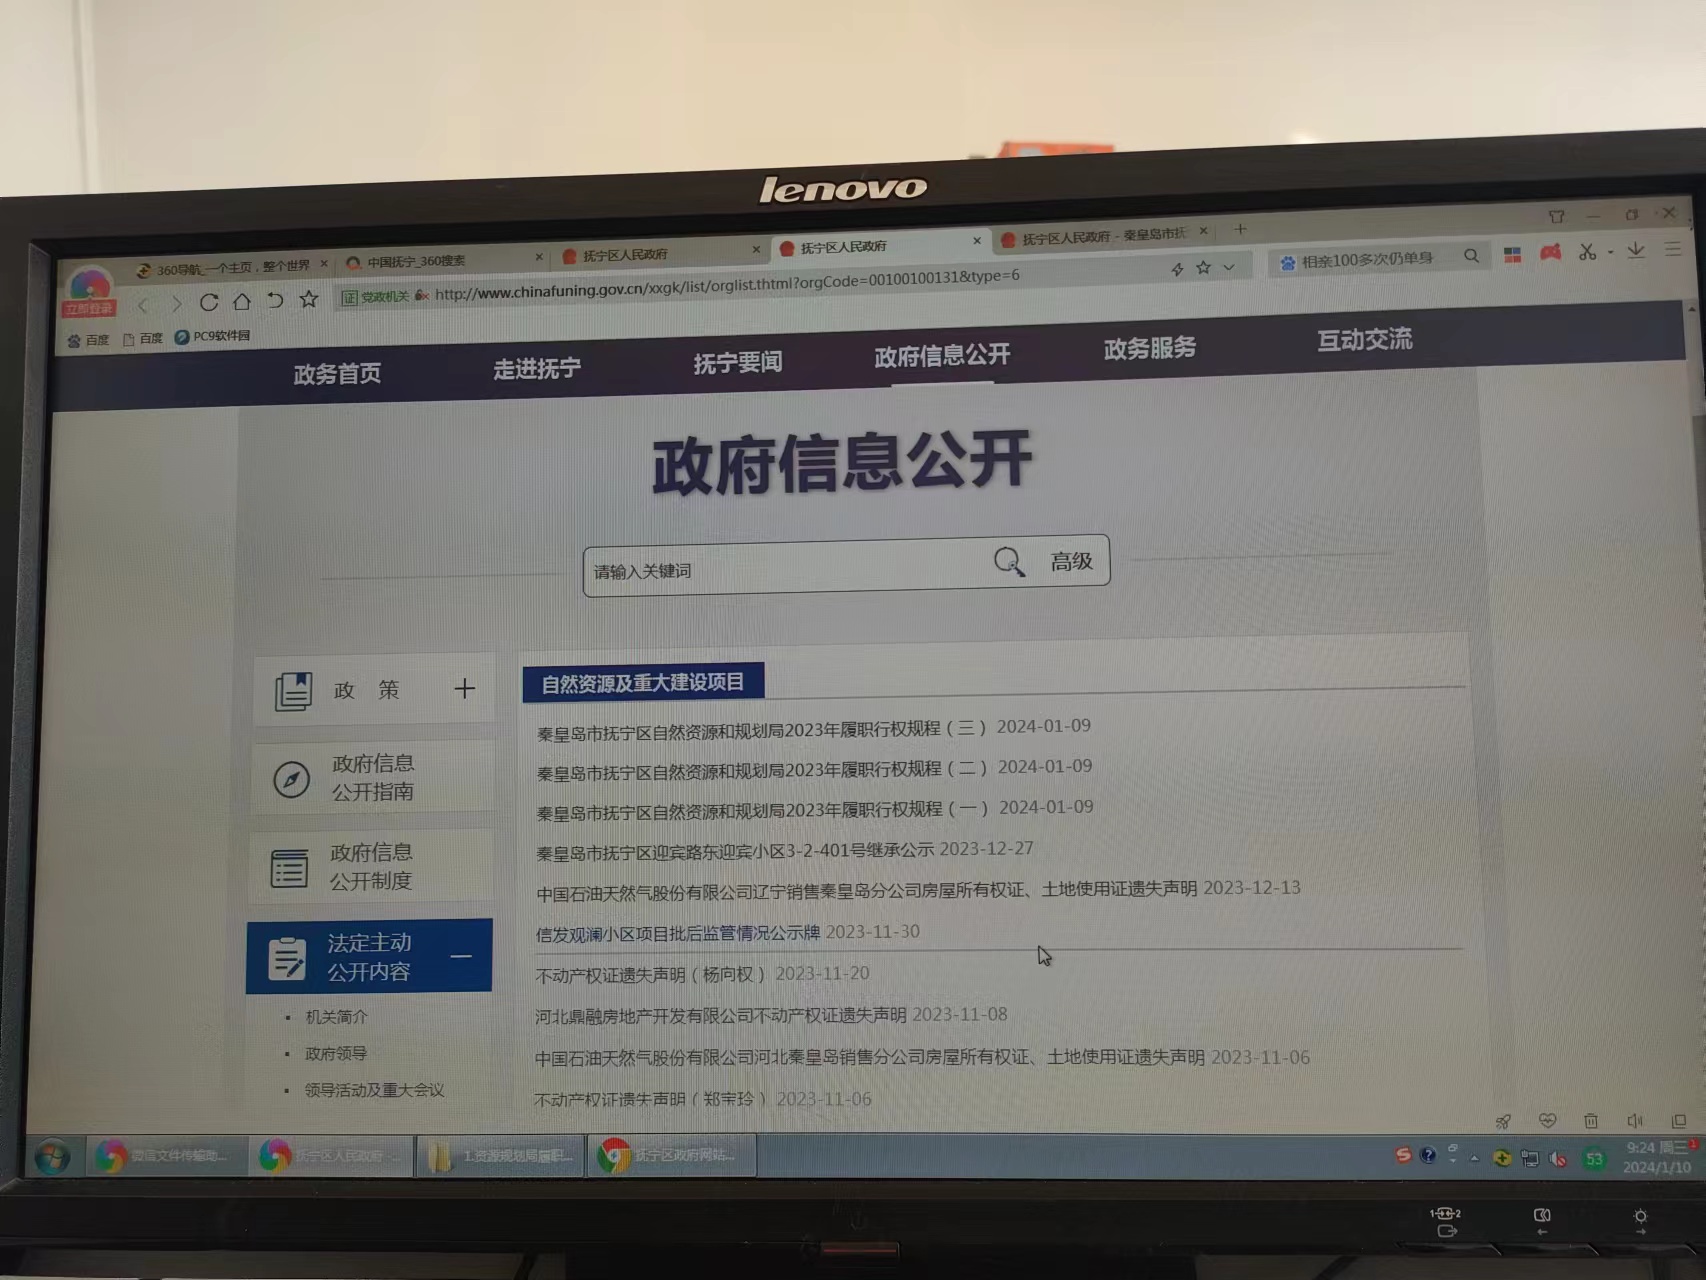Viewport: 1706px width, 1280px height.
Task: Select the 政务服务 navigation menu
Action: (1150, 348)
